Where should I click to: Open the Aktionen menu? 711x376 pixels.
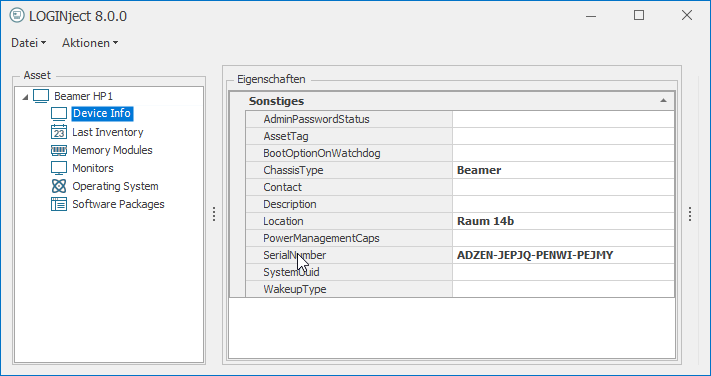click(90, 43)
